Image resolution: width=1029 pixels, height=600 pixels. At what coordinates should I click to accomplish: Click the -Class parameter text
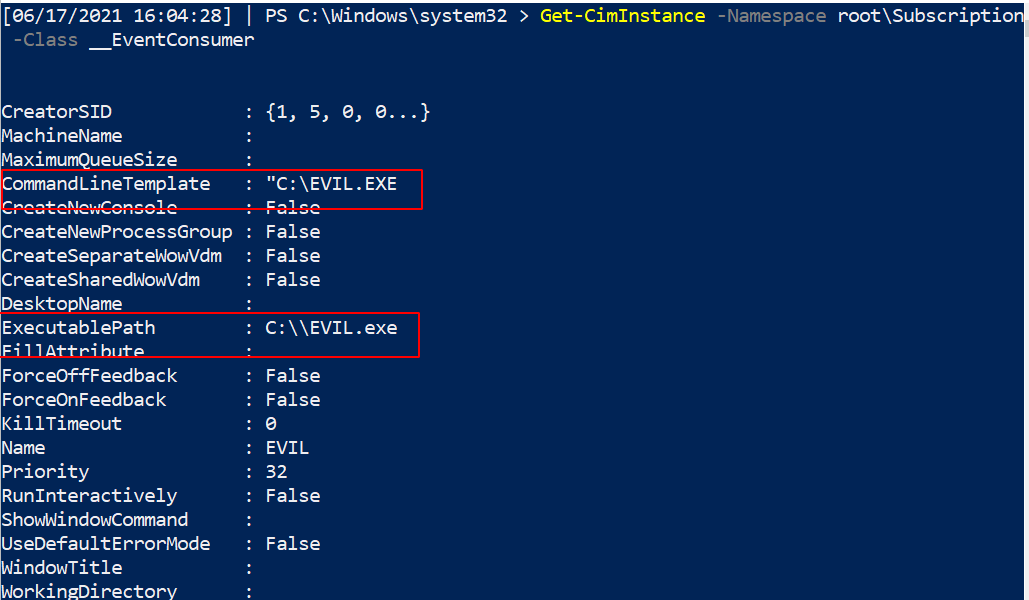pyautogui.click(x=45, y=40)
